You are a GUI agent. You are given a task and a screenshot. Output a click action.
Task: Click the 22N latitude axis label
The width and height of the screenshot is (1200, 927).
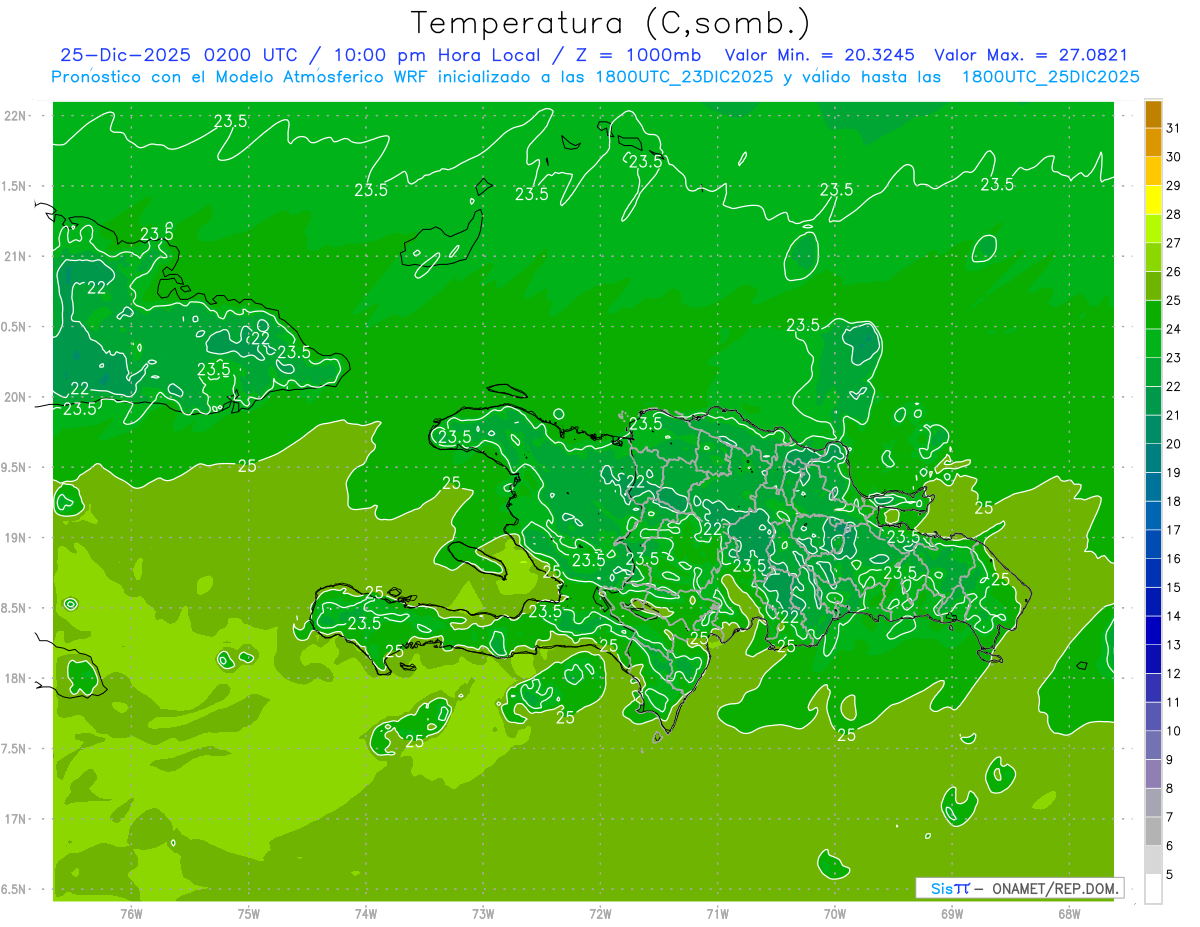pyautogui.click(x=14, y=116)
